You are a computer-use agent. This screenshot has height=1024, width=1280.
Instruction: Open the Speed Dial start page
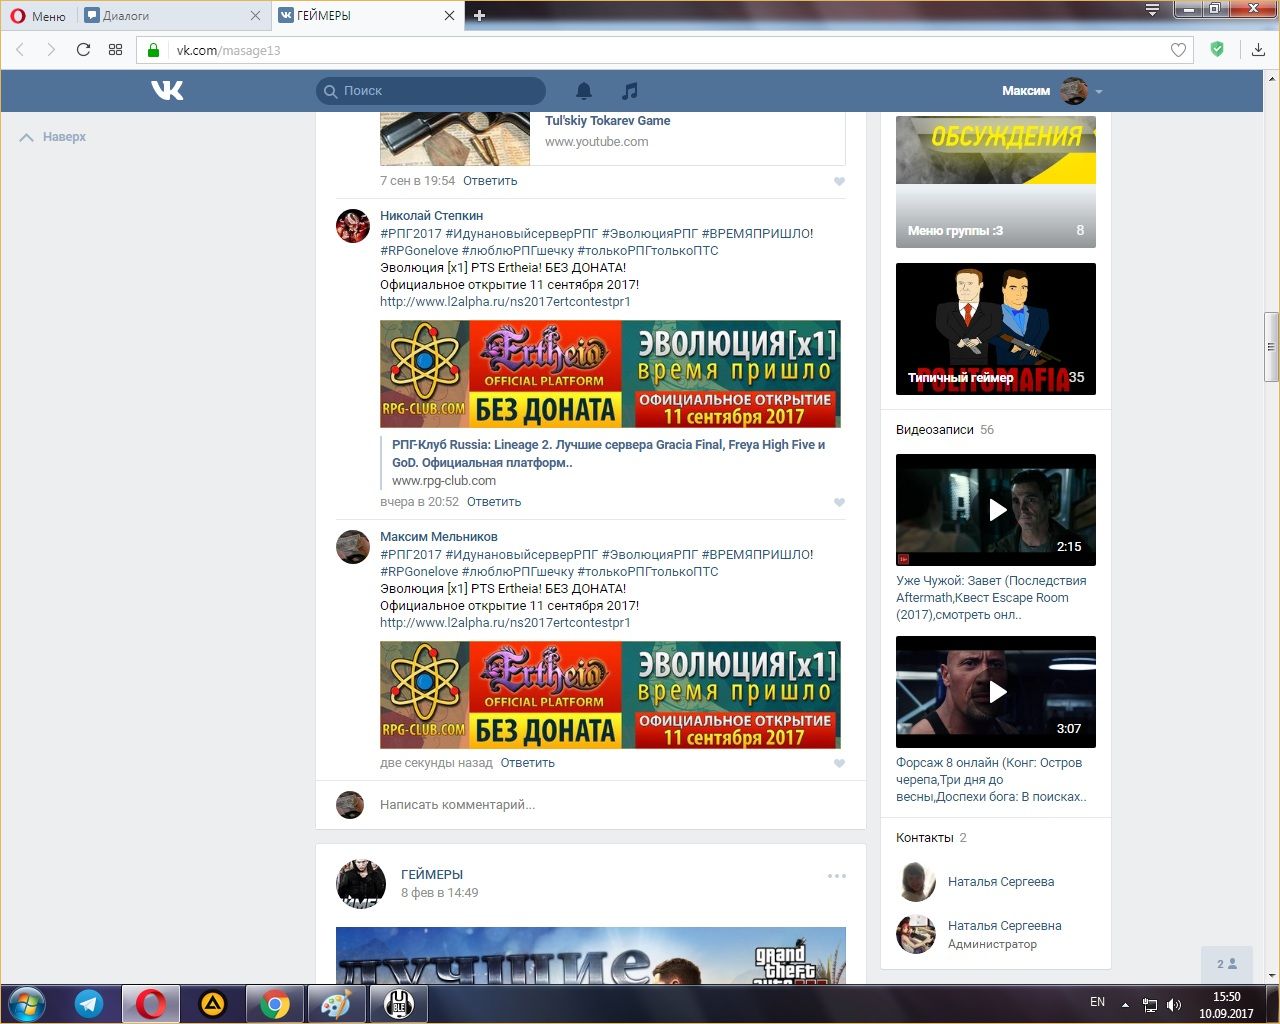pyautogui.click(x=115, y=50)
